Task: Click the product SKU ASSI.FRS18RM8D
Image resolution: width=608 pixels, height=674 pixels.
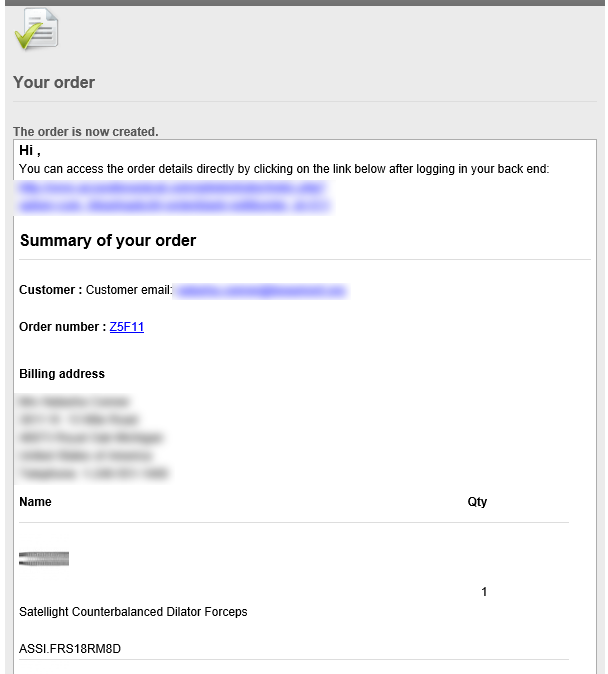Action: point(70,648)
